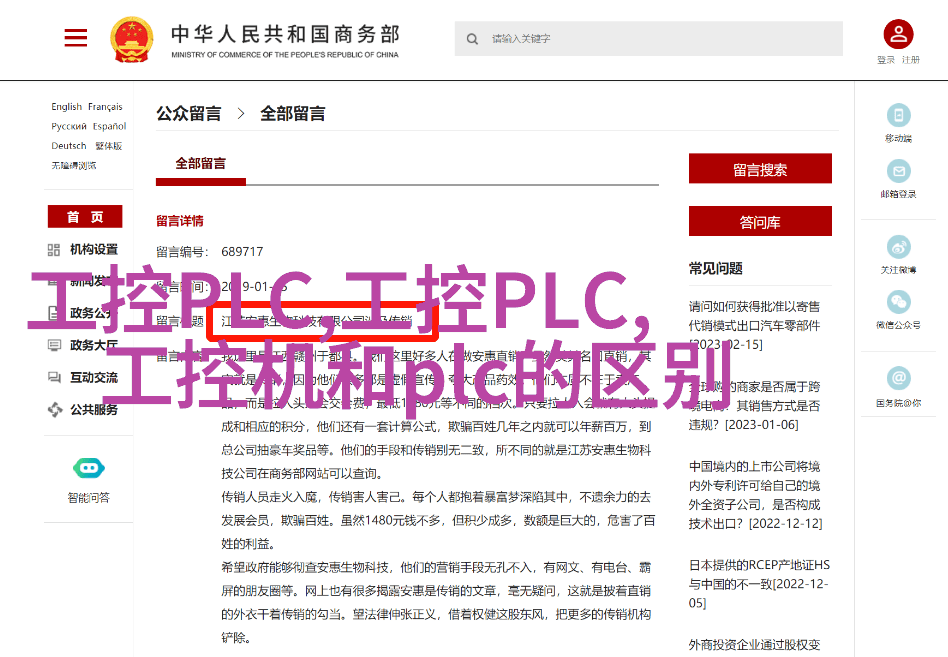The width and height of the screenshot is (948, 657).
Task: Open the 关注微博 Weibo icon
Action: 898,247
